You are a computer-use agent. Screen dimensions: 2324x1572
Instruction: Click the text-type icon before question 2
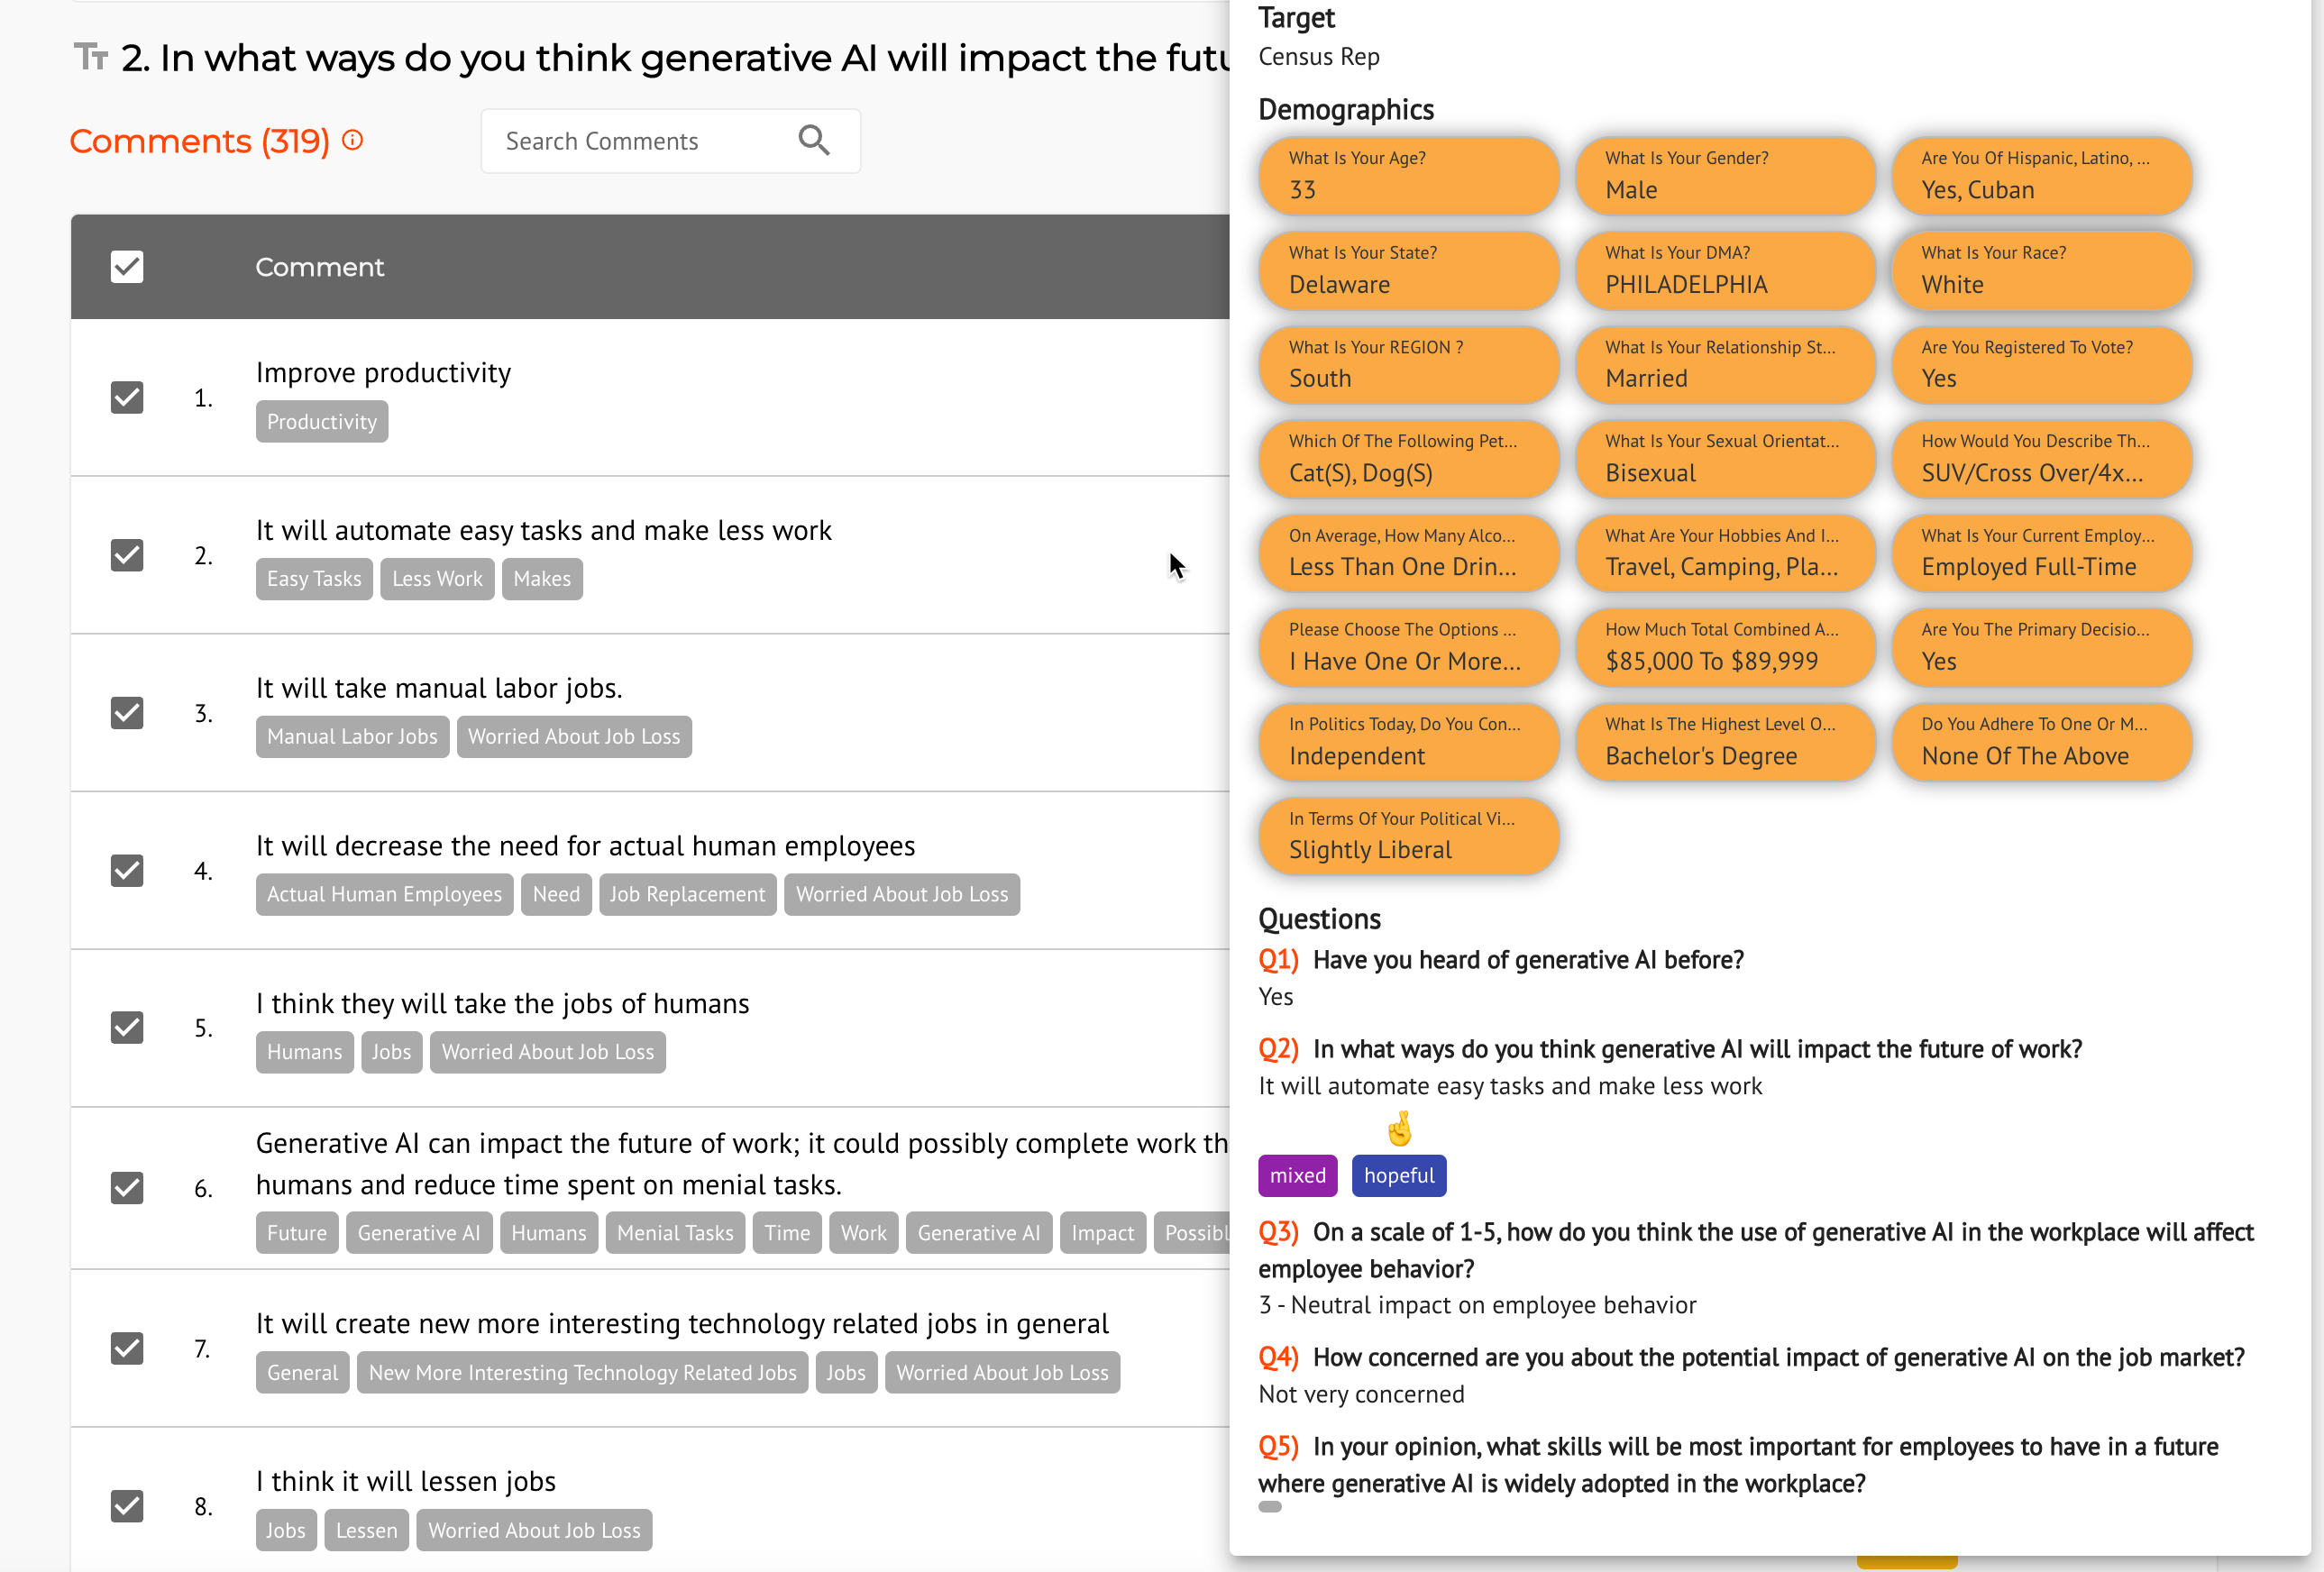[91, 57]
